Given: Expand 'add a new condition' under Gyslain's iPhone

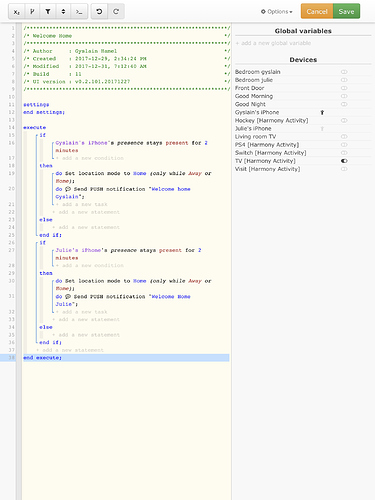Looking at the screenshot, I should [x=89, y=158].
